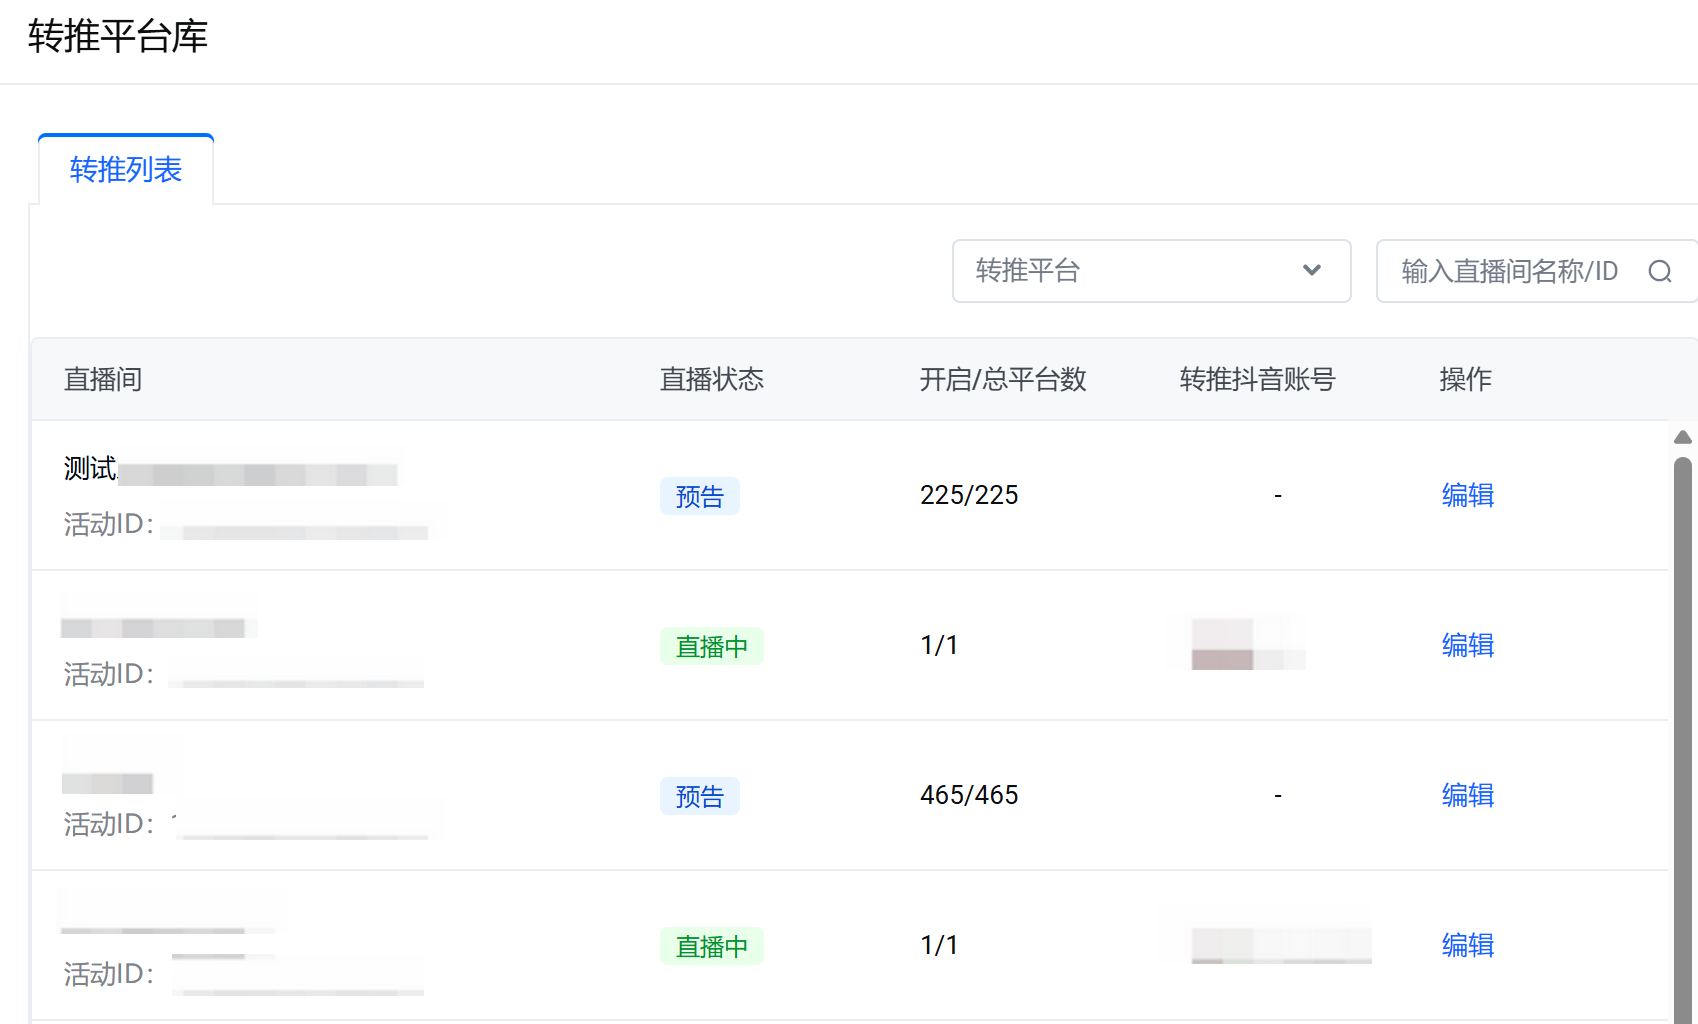
Task: Click the 转推抖音账号 column header
Action: click(x=1257, y=380)
